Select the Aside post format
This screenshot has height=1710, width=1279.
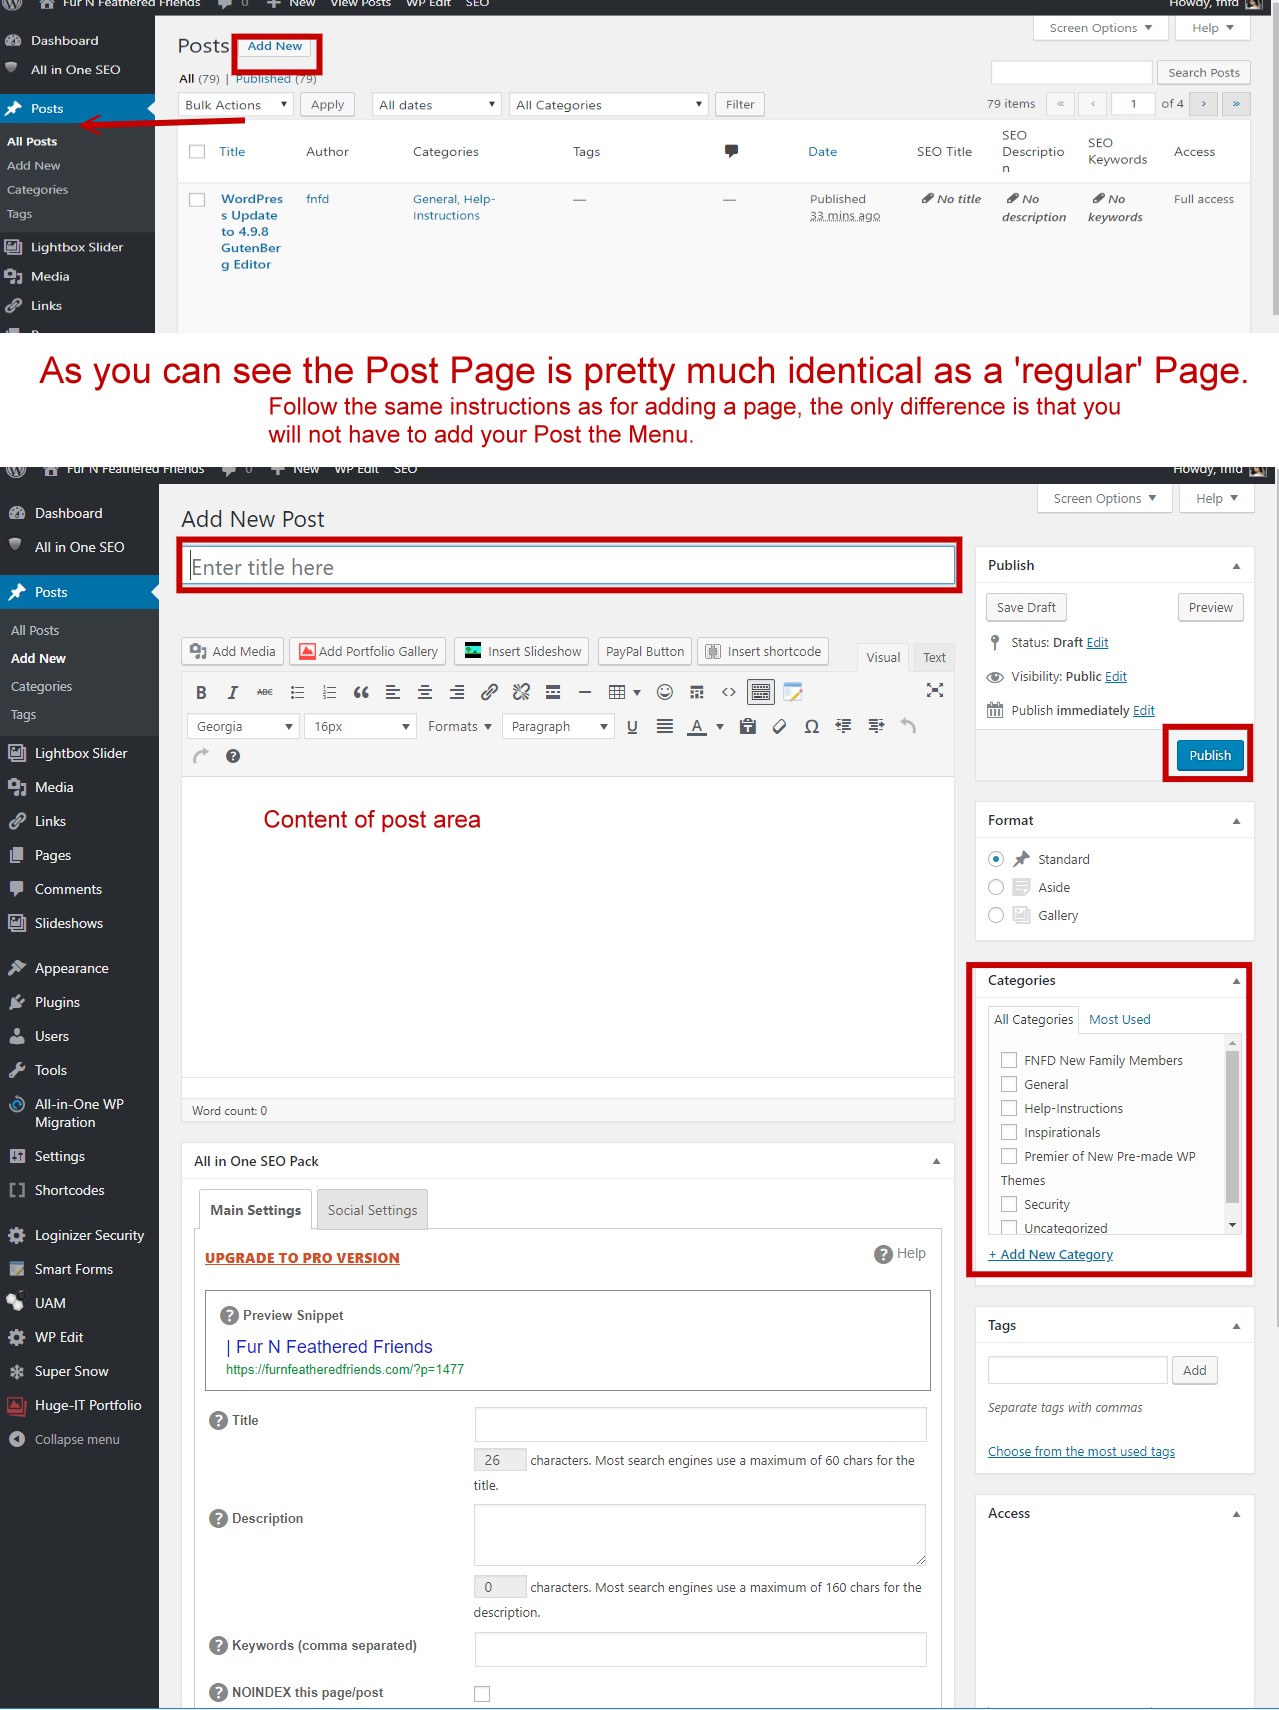point(996,887)
